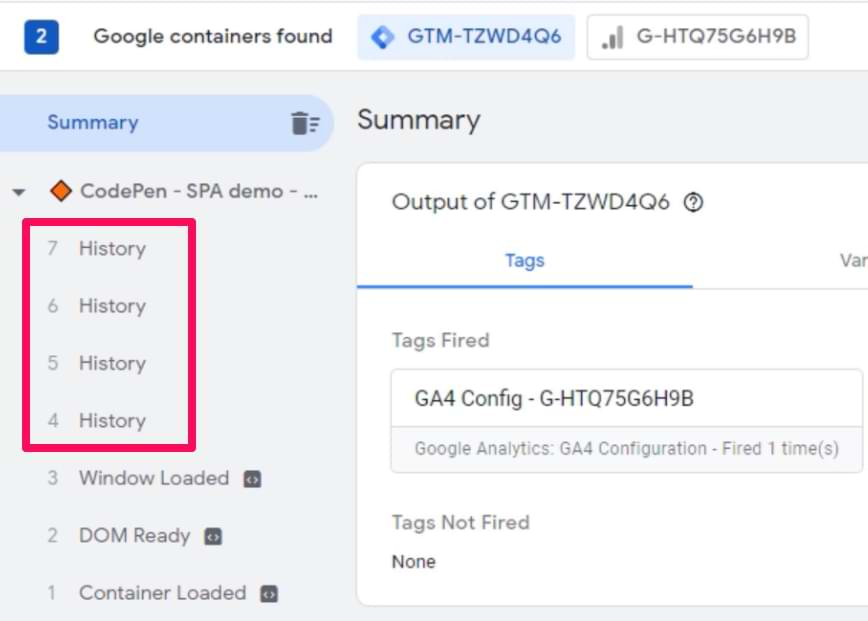This screenshot has height=621, width=868.
Task: Collapse the CodePen SPA demo tree
Action: coord(19,192)
